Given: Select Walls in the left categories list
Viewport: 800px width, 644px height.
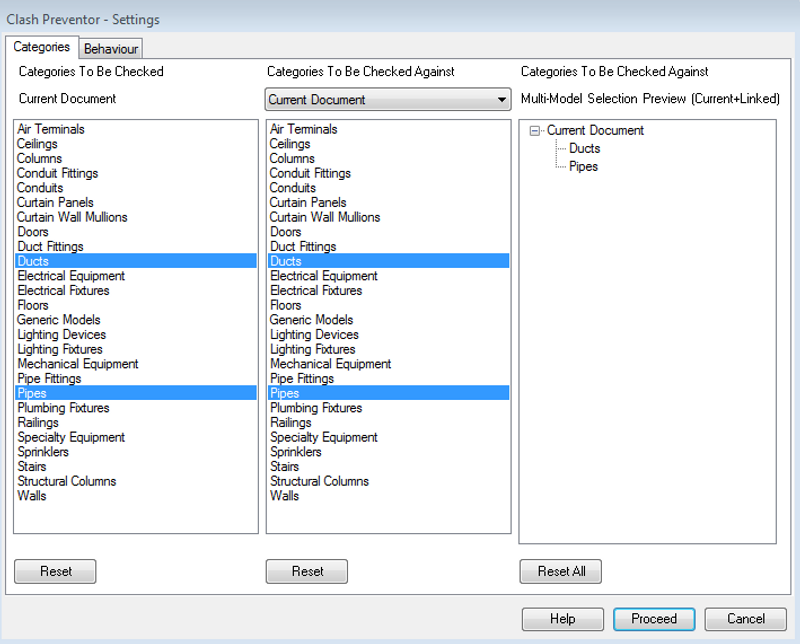Looking at the screenshot, I should [136, 496].
